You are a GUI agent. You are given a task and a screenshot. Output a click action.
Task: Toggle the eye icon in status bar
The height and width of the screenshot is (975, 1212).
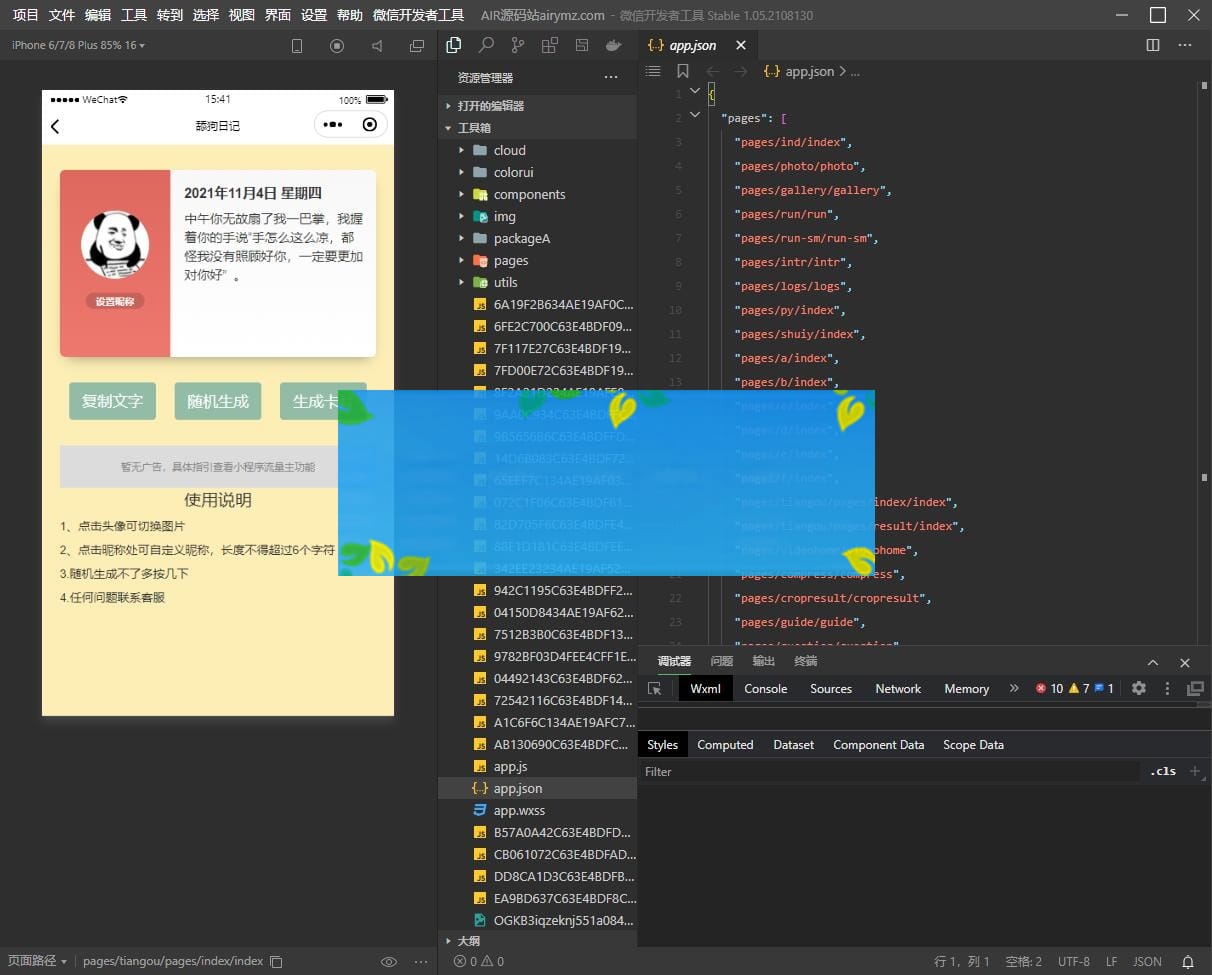[389, 961]
